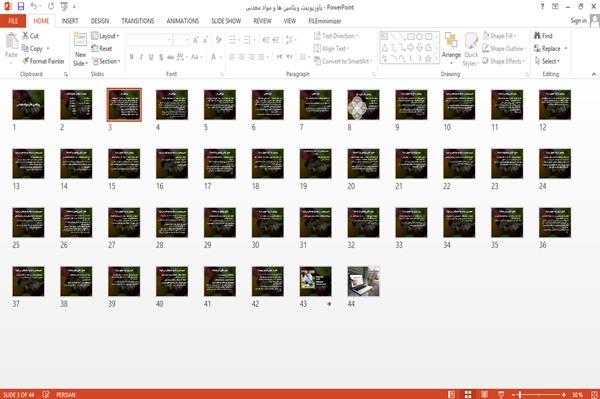This screenshot has width=600, height=399.
Task: Click the zoom-in plus button
Action: [x=564, y=394]
